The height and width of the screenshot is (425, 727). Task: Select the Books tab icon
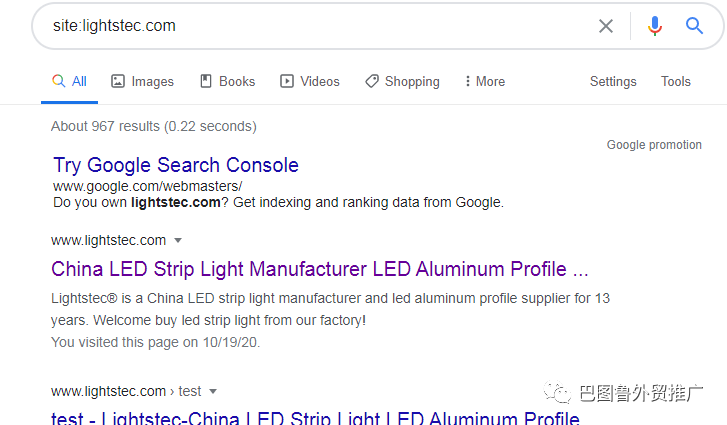click(x=205, y=81)
